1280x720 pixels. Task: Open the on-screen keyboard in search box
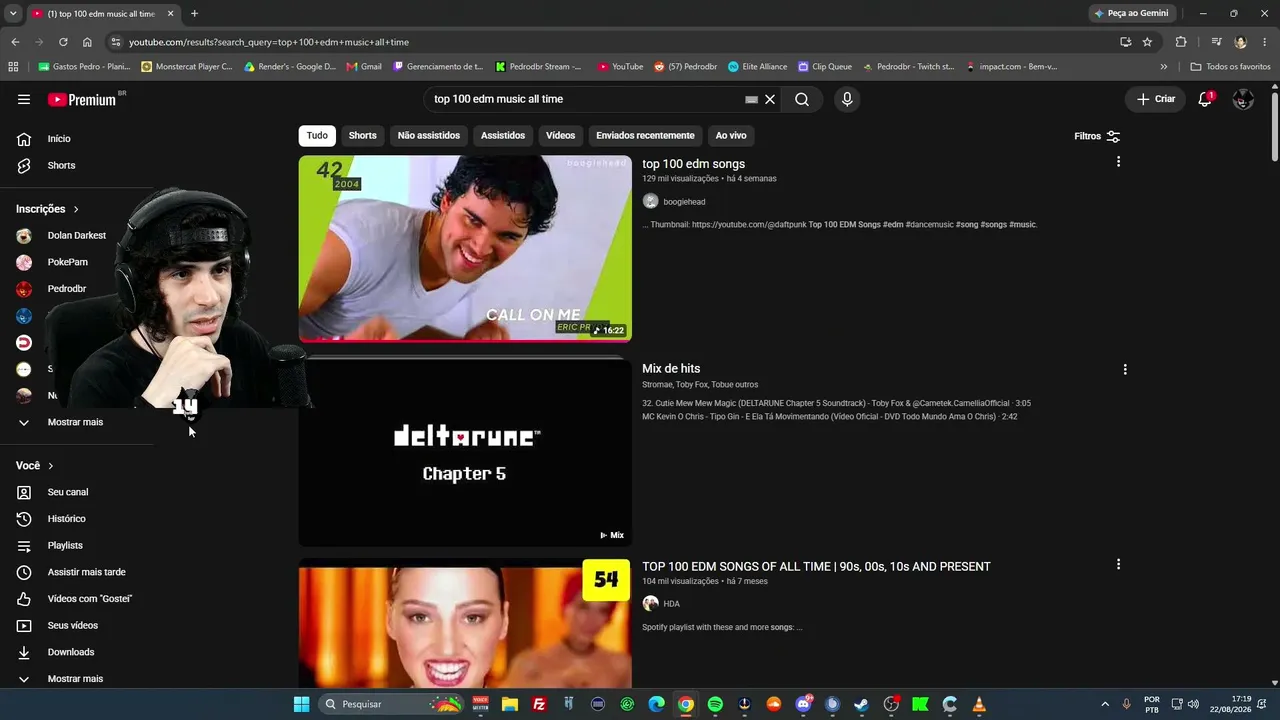click(x=751, y=99)
